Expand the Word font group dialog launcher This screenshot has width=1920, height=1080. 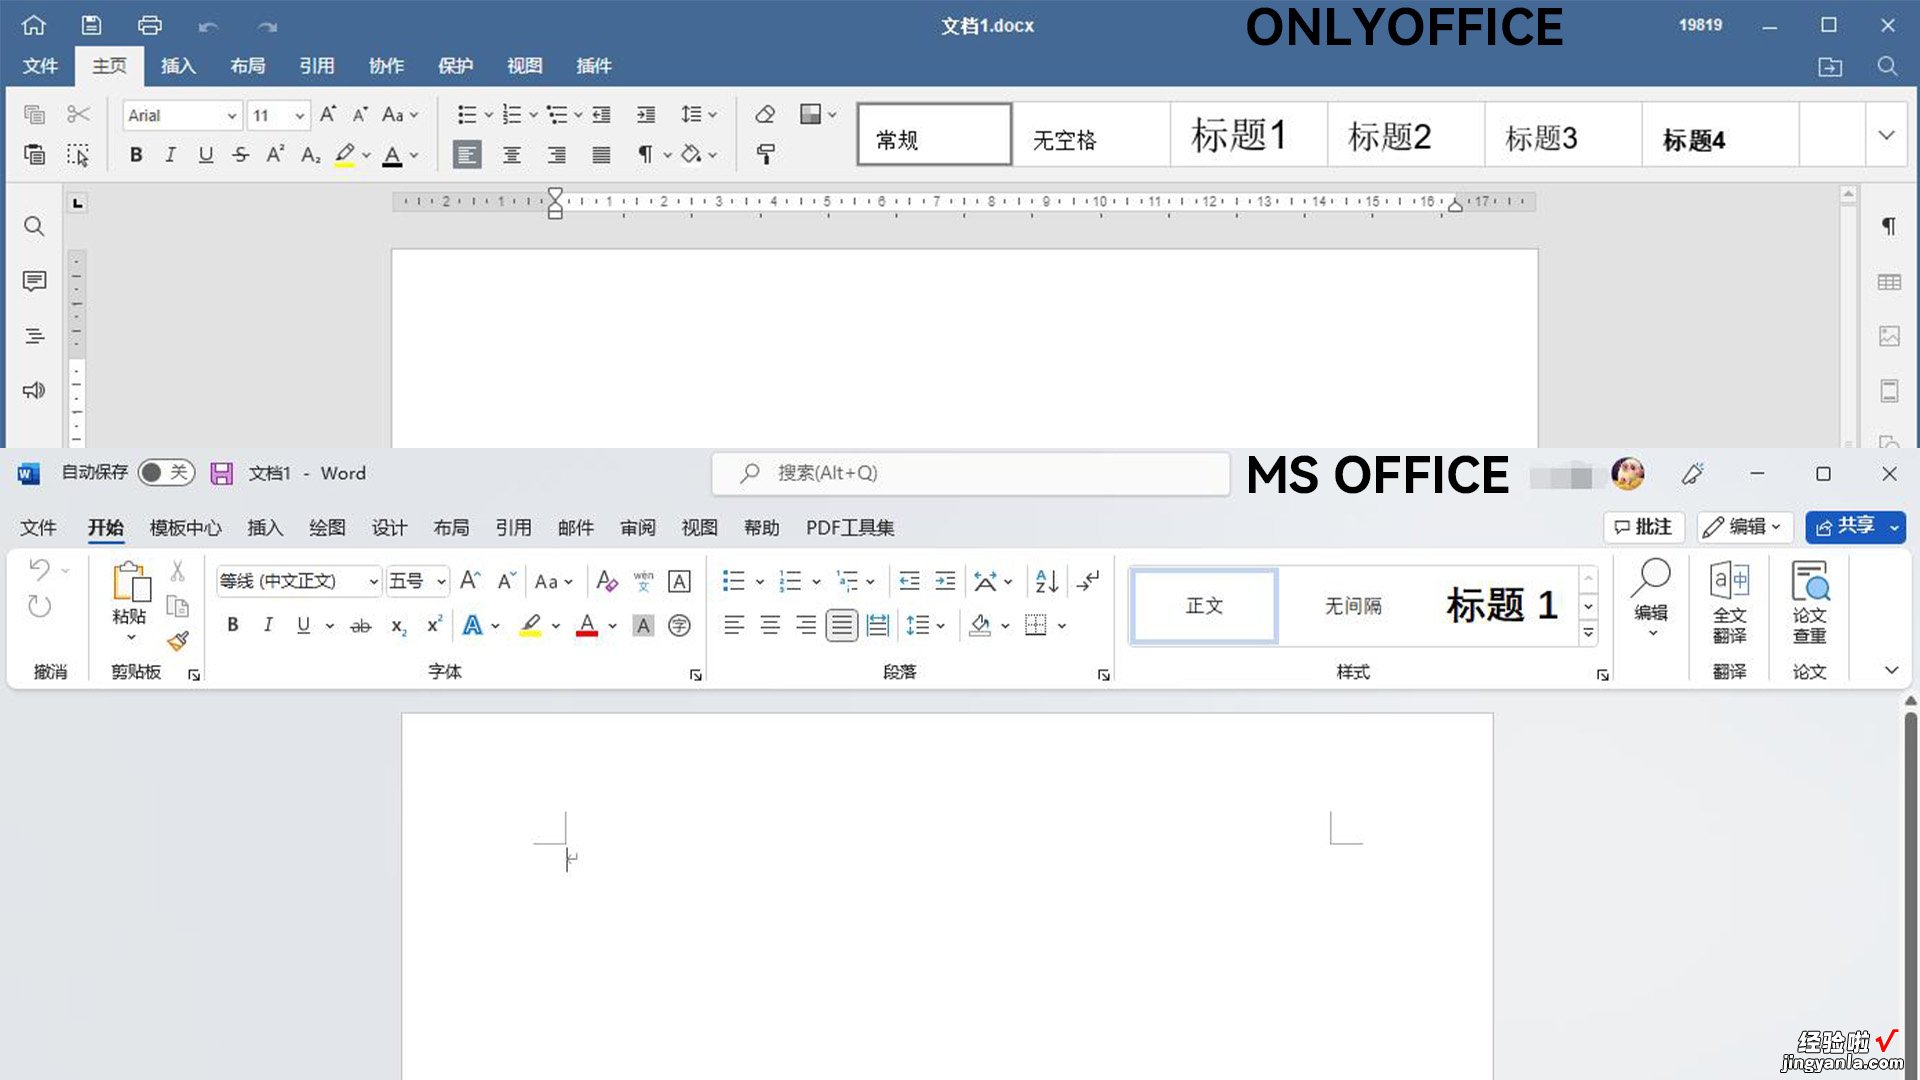point(696,675)
